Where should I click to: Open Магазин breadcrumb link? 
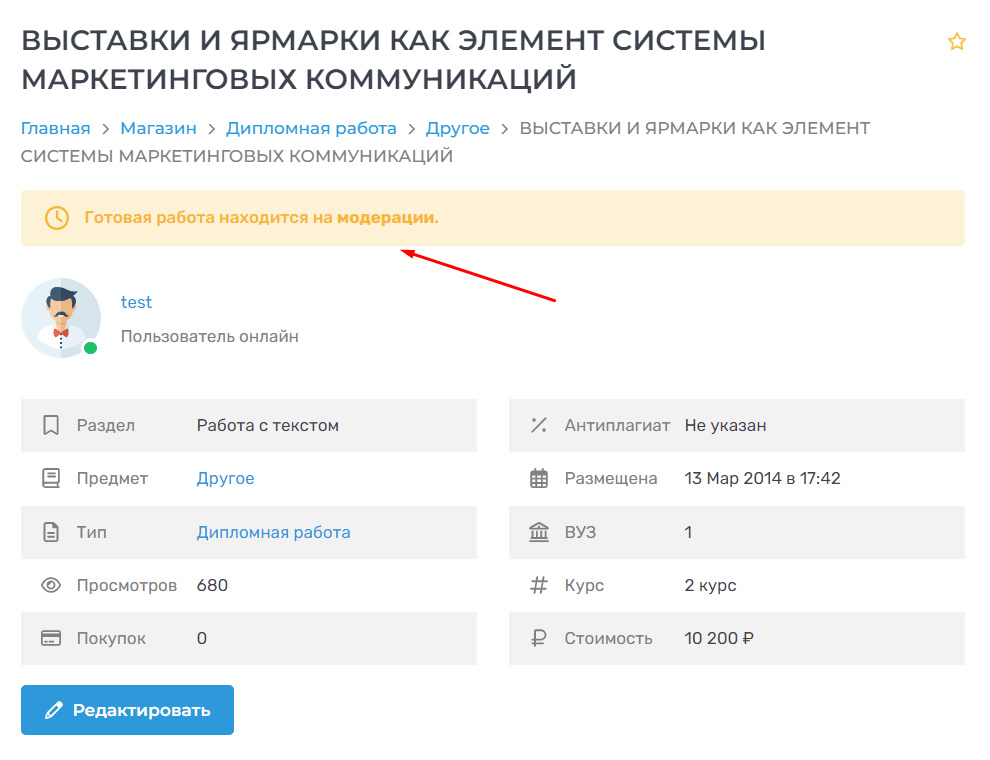click(x=158, y=129)
